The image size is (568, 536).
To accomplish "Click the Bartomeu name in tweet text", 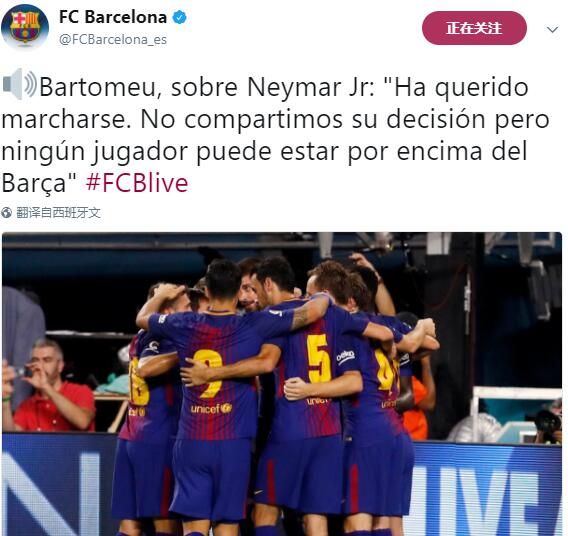I will pyautogui.click(x=100, y=87).
